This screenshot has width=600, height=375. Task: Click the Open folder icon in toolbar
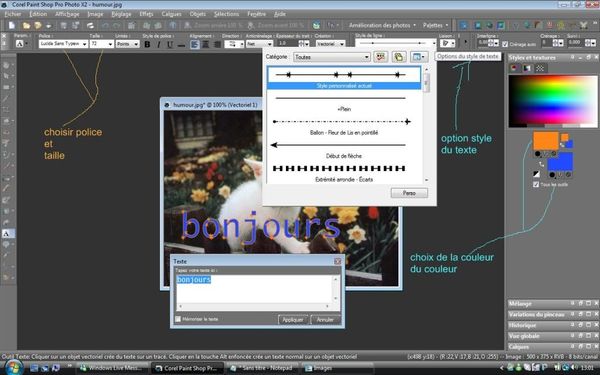point(26,26)
